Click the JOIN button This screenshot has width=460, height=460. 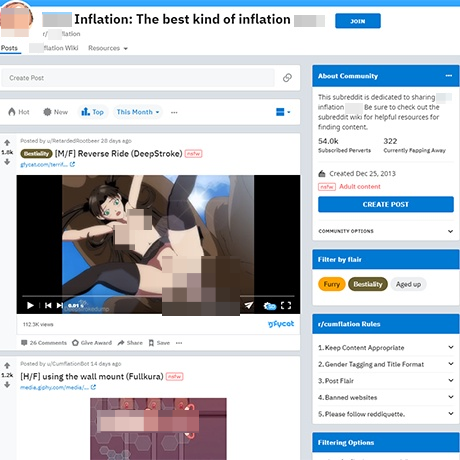[358, 21]
